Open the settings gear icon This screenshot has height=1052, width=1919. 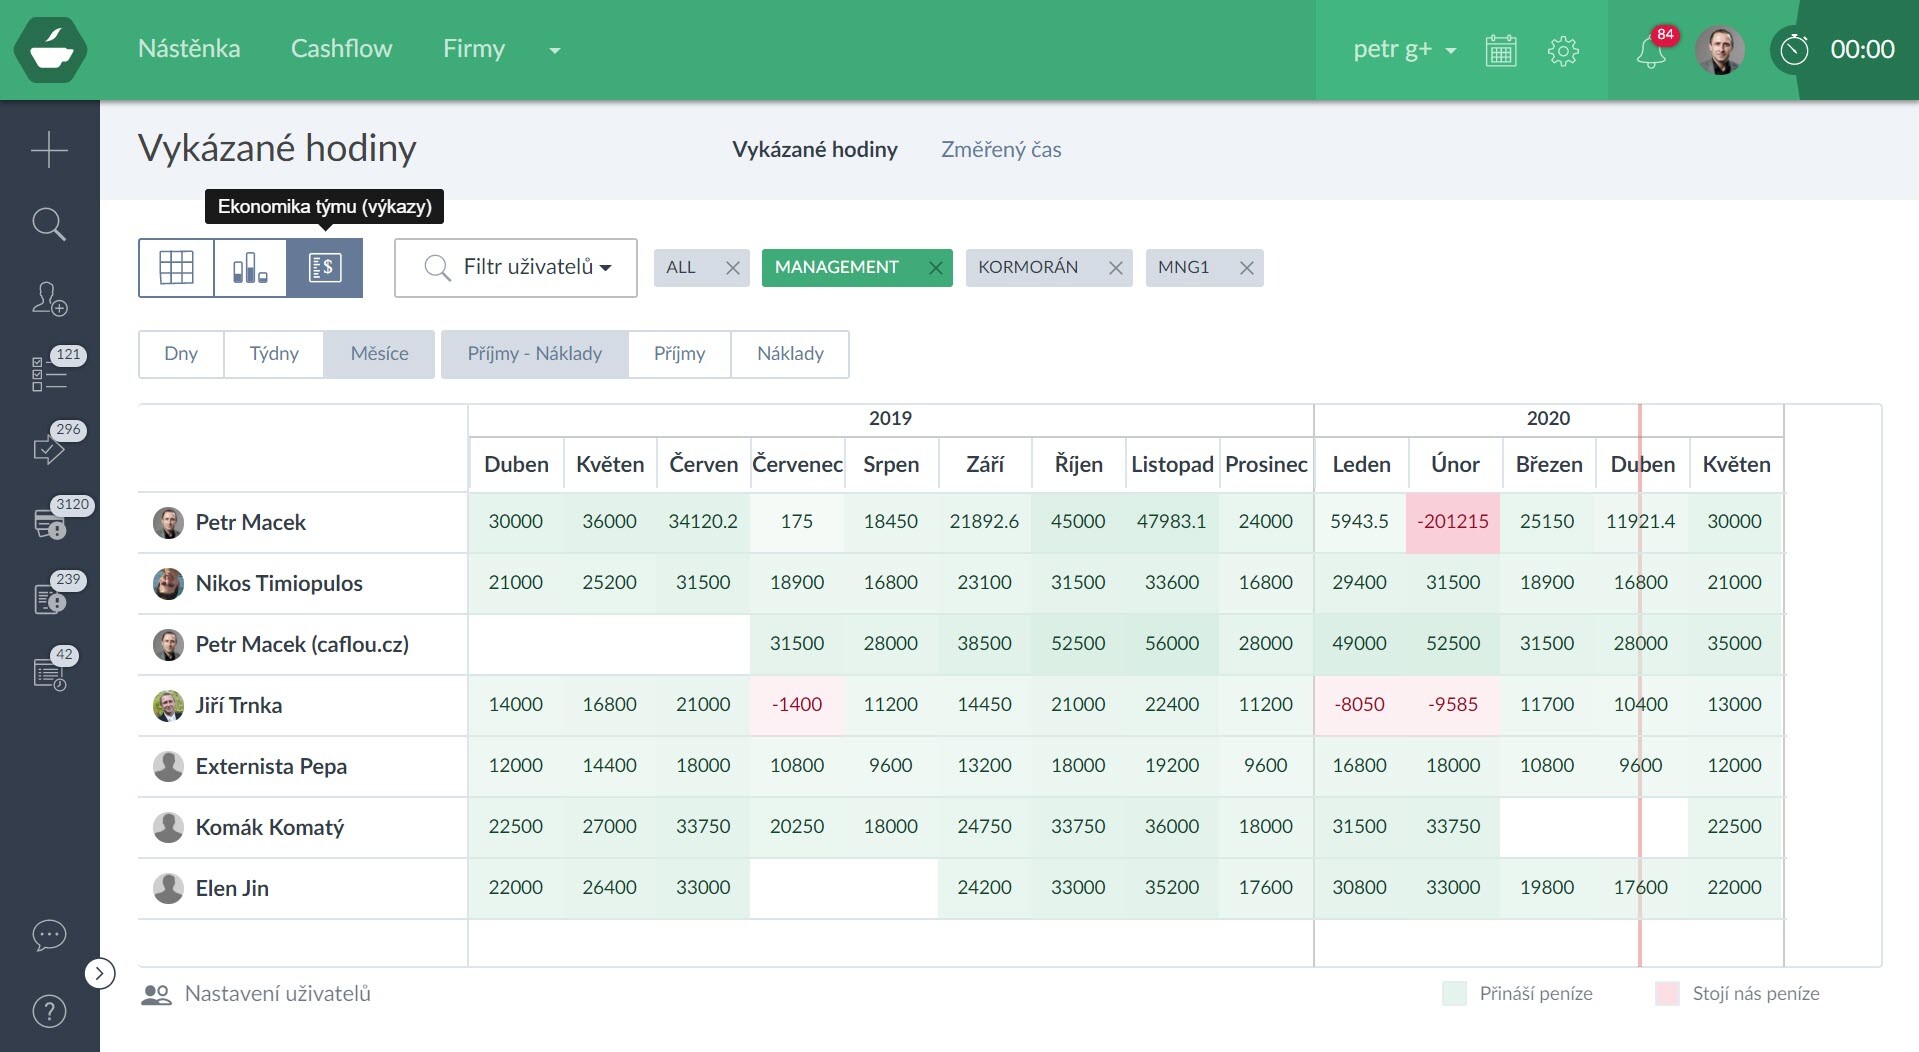[1562, 50]
